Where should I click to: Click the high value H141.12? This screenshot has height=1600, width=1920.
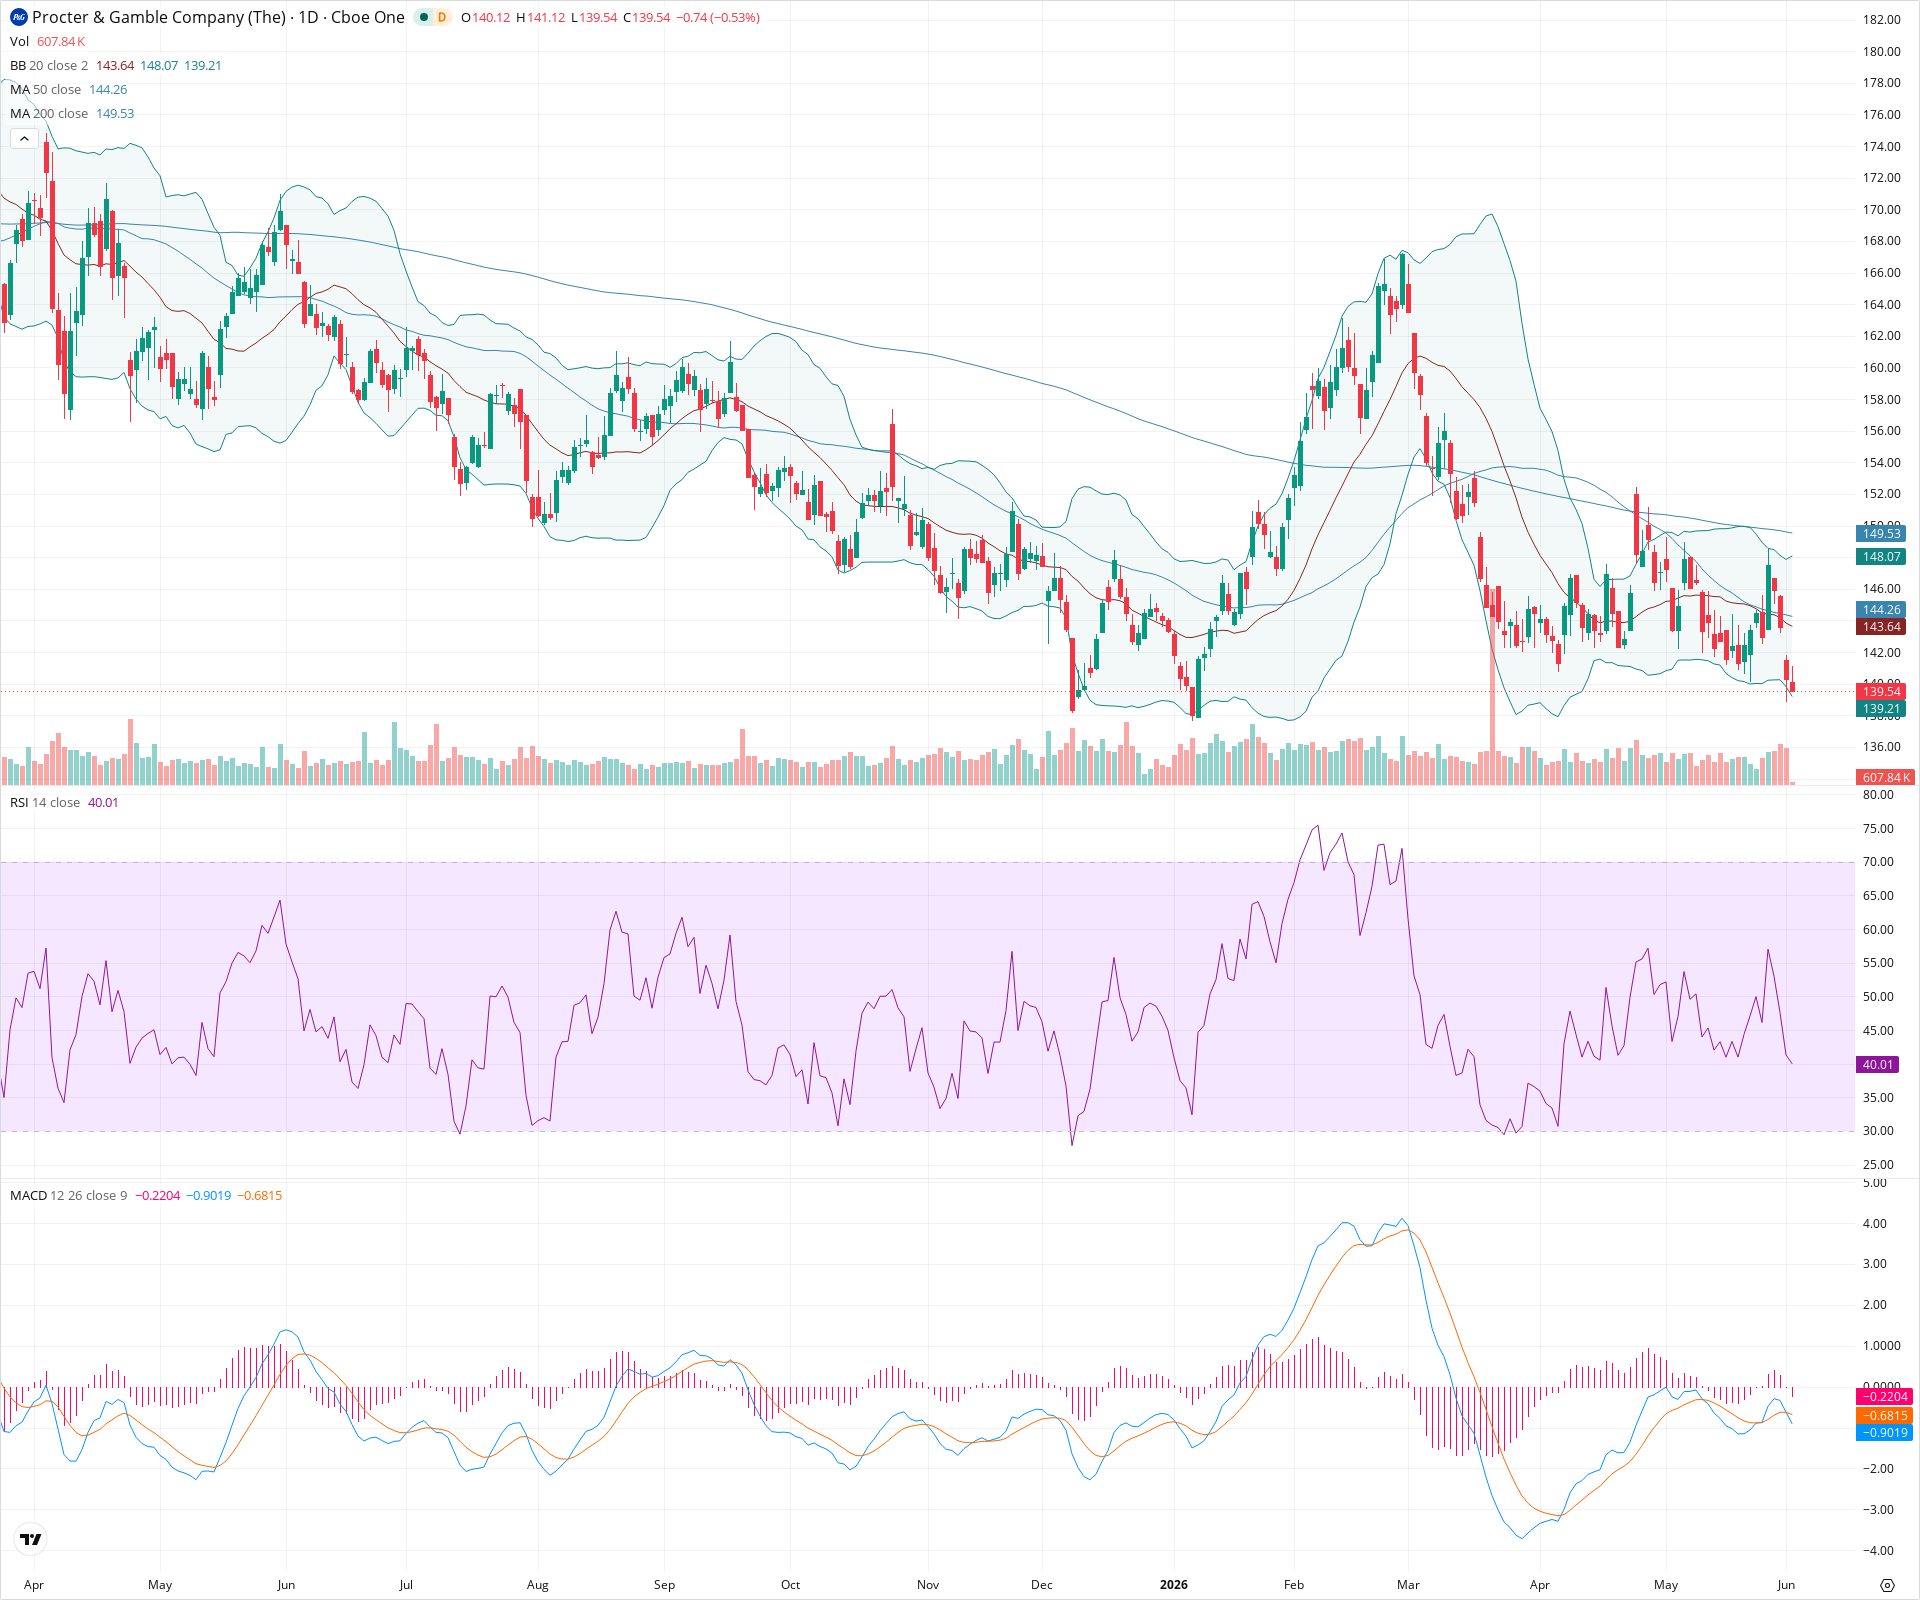click(540, 17)
